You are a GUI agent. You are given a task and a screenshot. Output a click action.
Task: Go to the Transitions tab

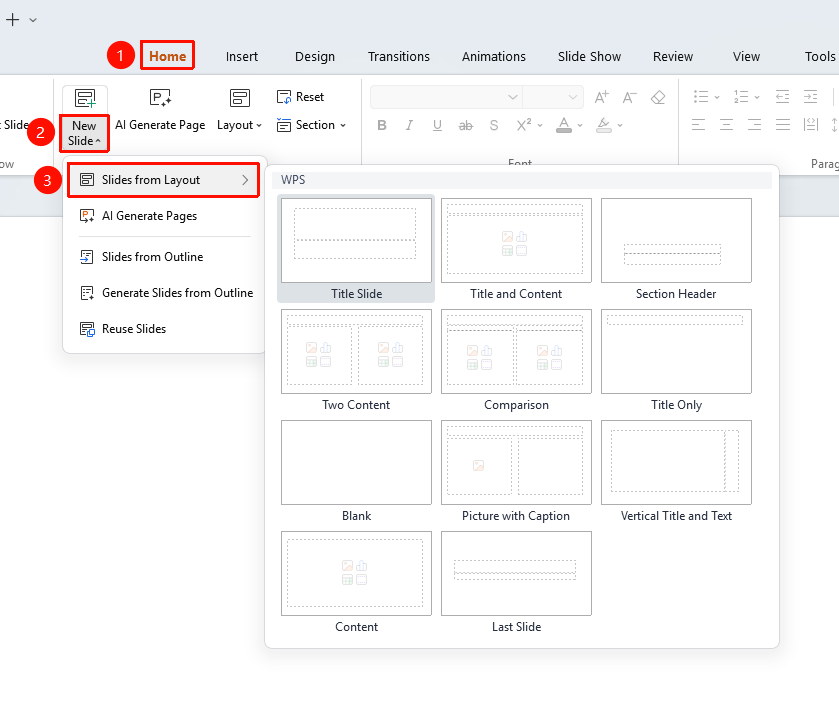pos(399,57)
